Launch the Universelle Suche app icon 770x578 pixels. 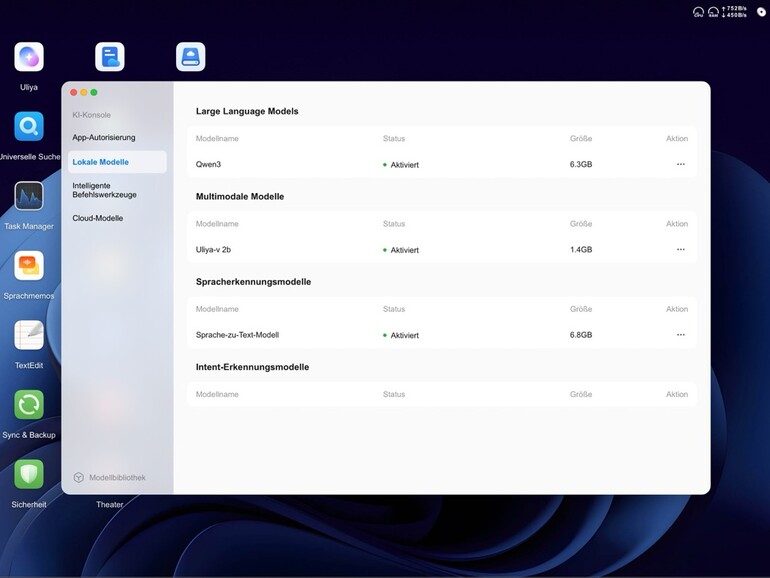point(29,127)
